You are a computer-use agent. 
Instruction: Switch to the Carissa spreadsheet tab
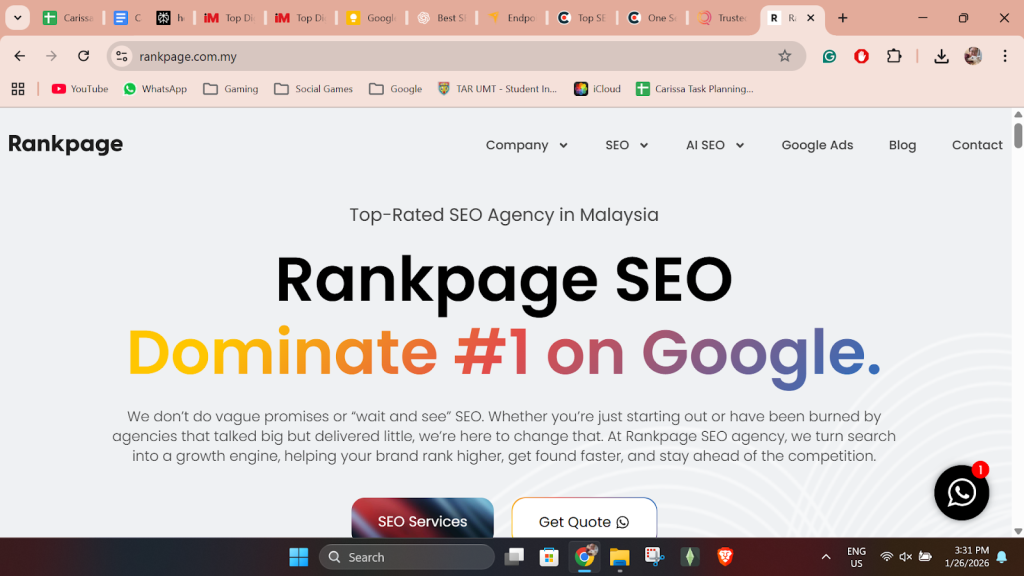tap(67, 18)
